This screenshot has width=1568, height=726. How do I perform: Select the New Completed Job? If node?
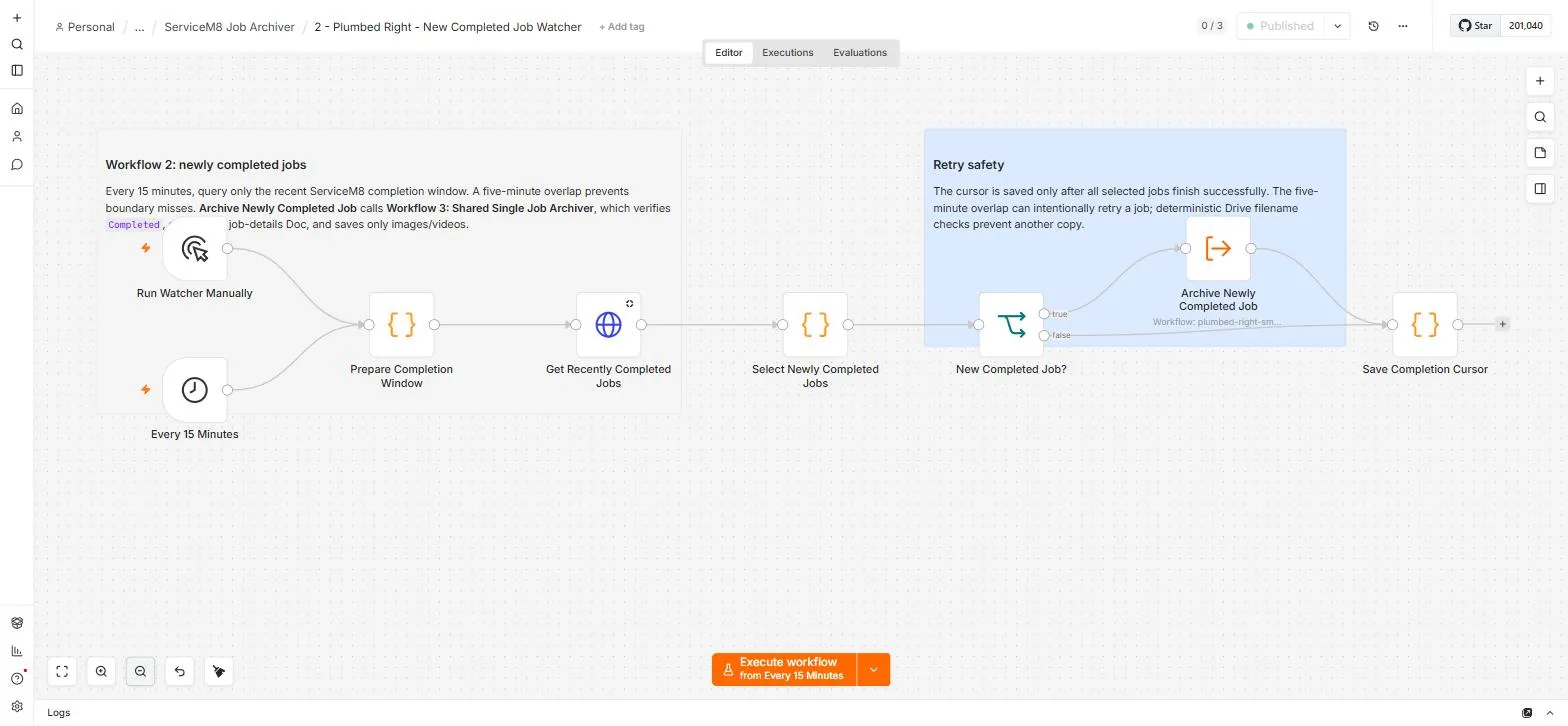[x=1011, y=324]
